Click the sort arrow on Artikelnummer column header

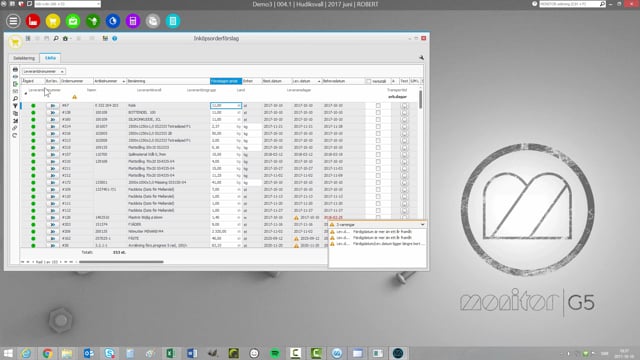123,81
